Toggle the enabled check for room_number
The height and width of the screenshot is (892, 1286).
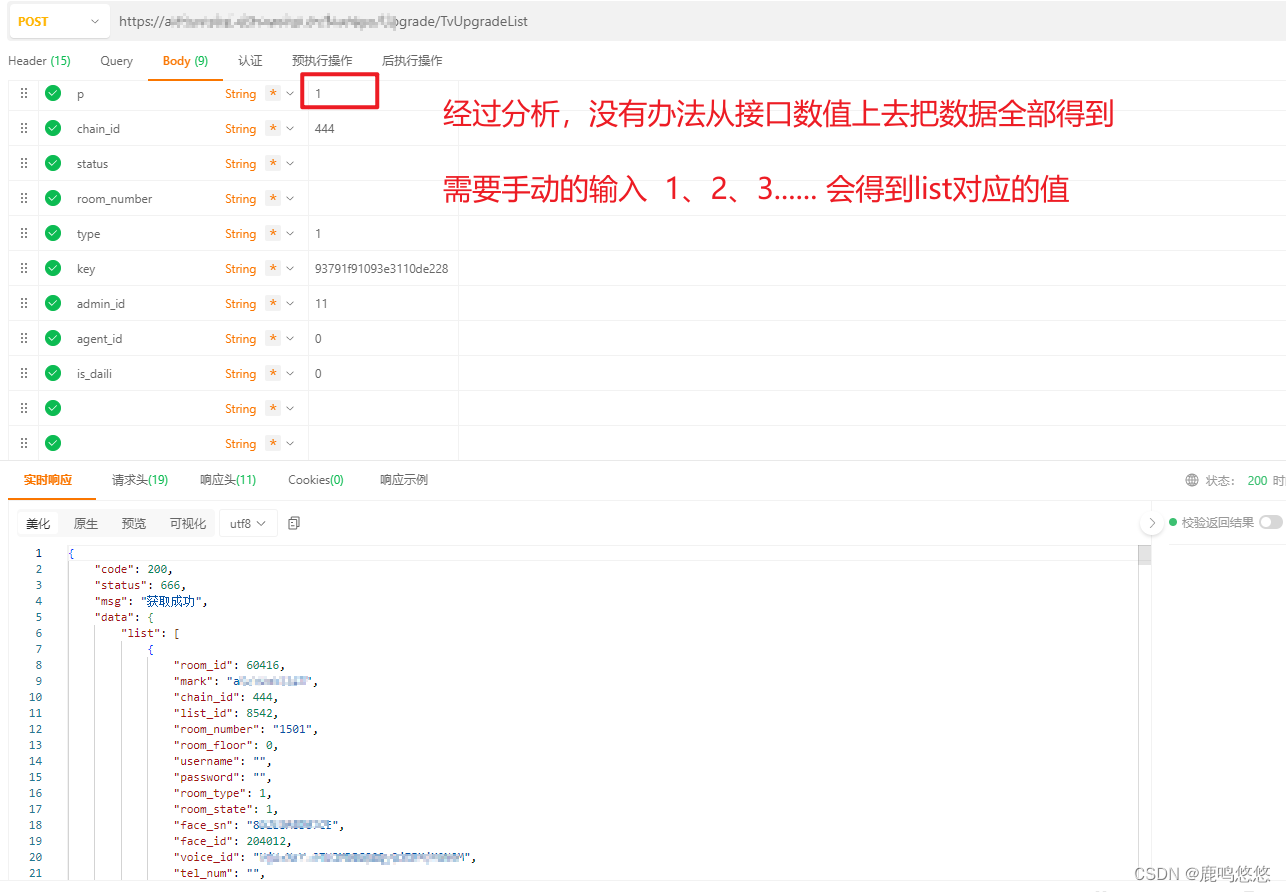coord(53,198)
